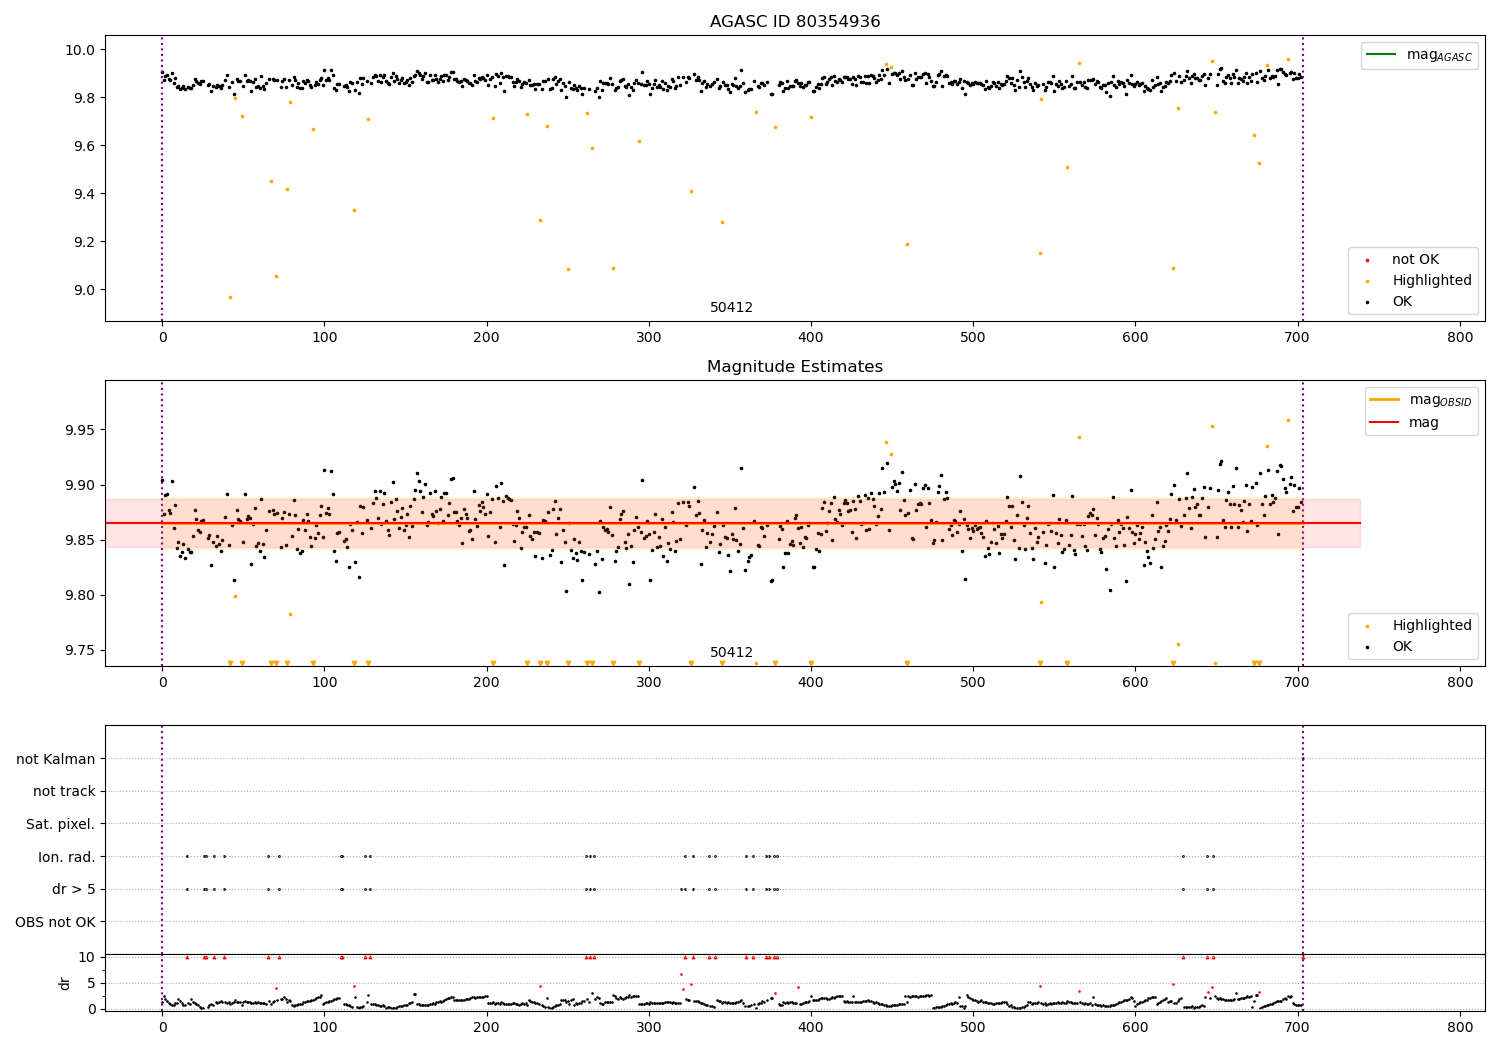1500x1050 pixels.
Task: Click the 'dr > 5' axis label
Action: (74, 889)
